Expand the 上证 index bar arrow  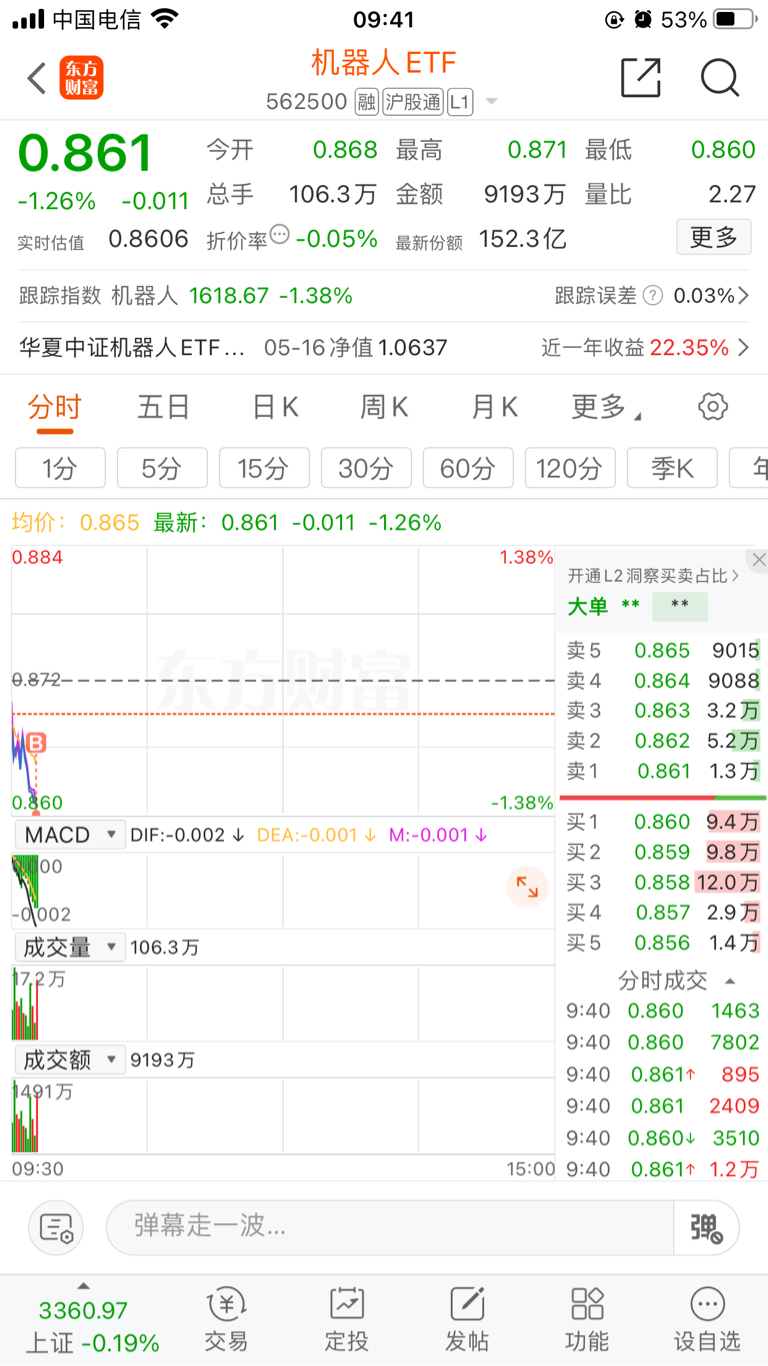pyautogui.click(x=84, y=1286)
